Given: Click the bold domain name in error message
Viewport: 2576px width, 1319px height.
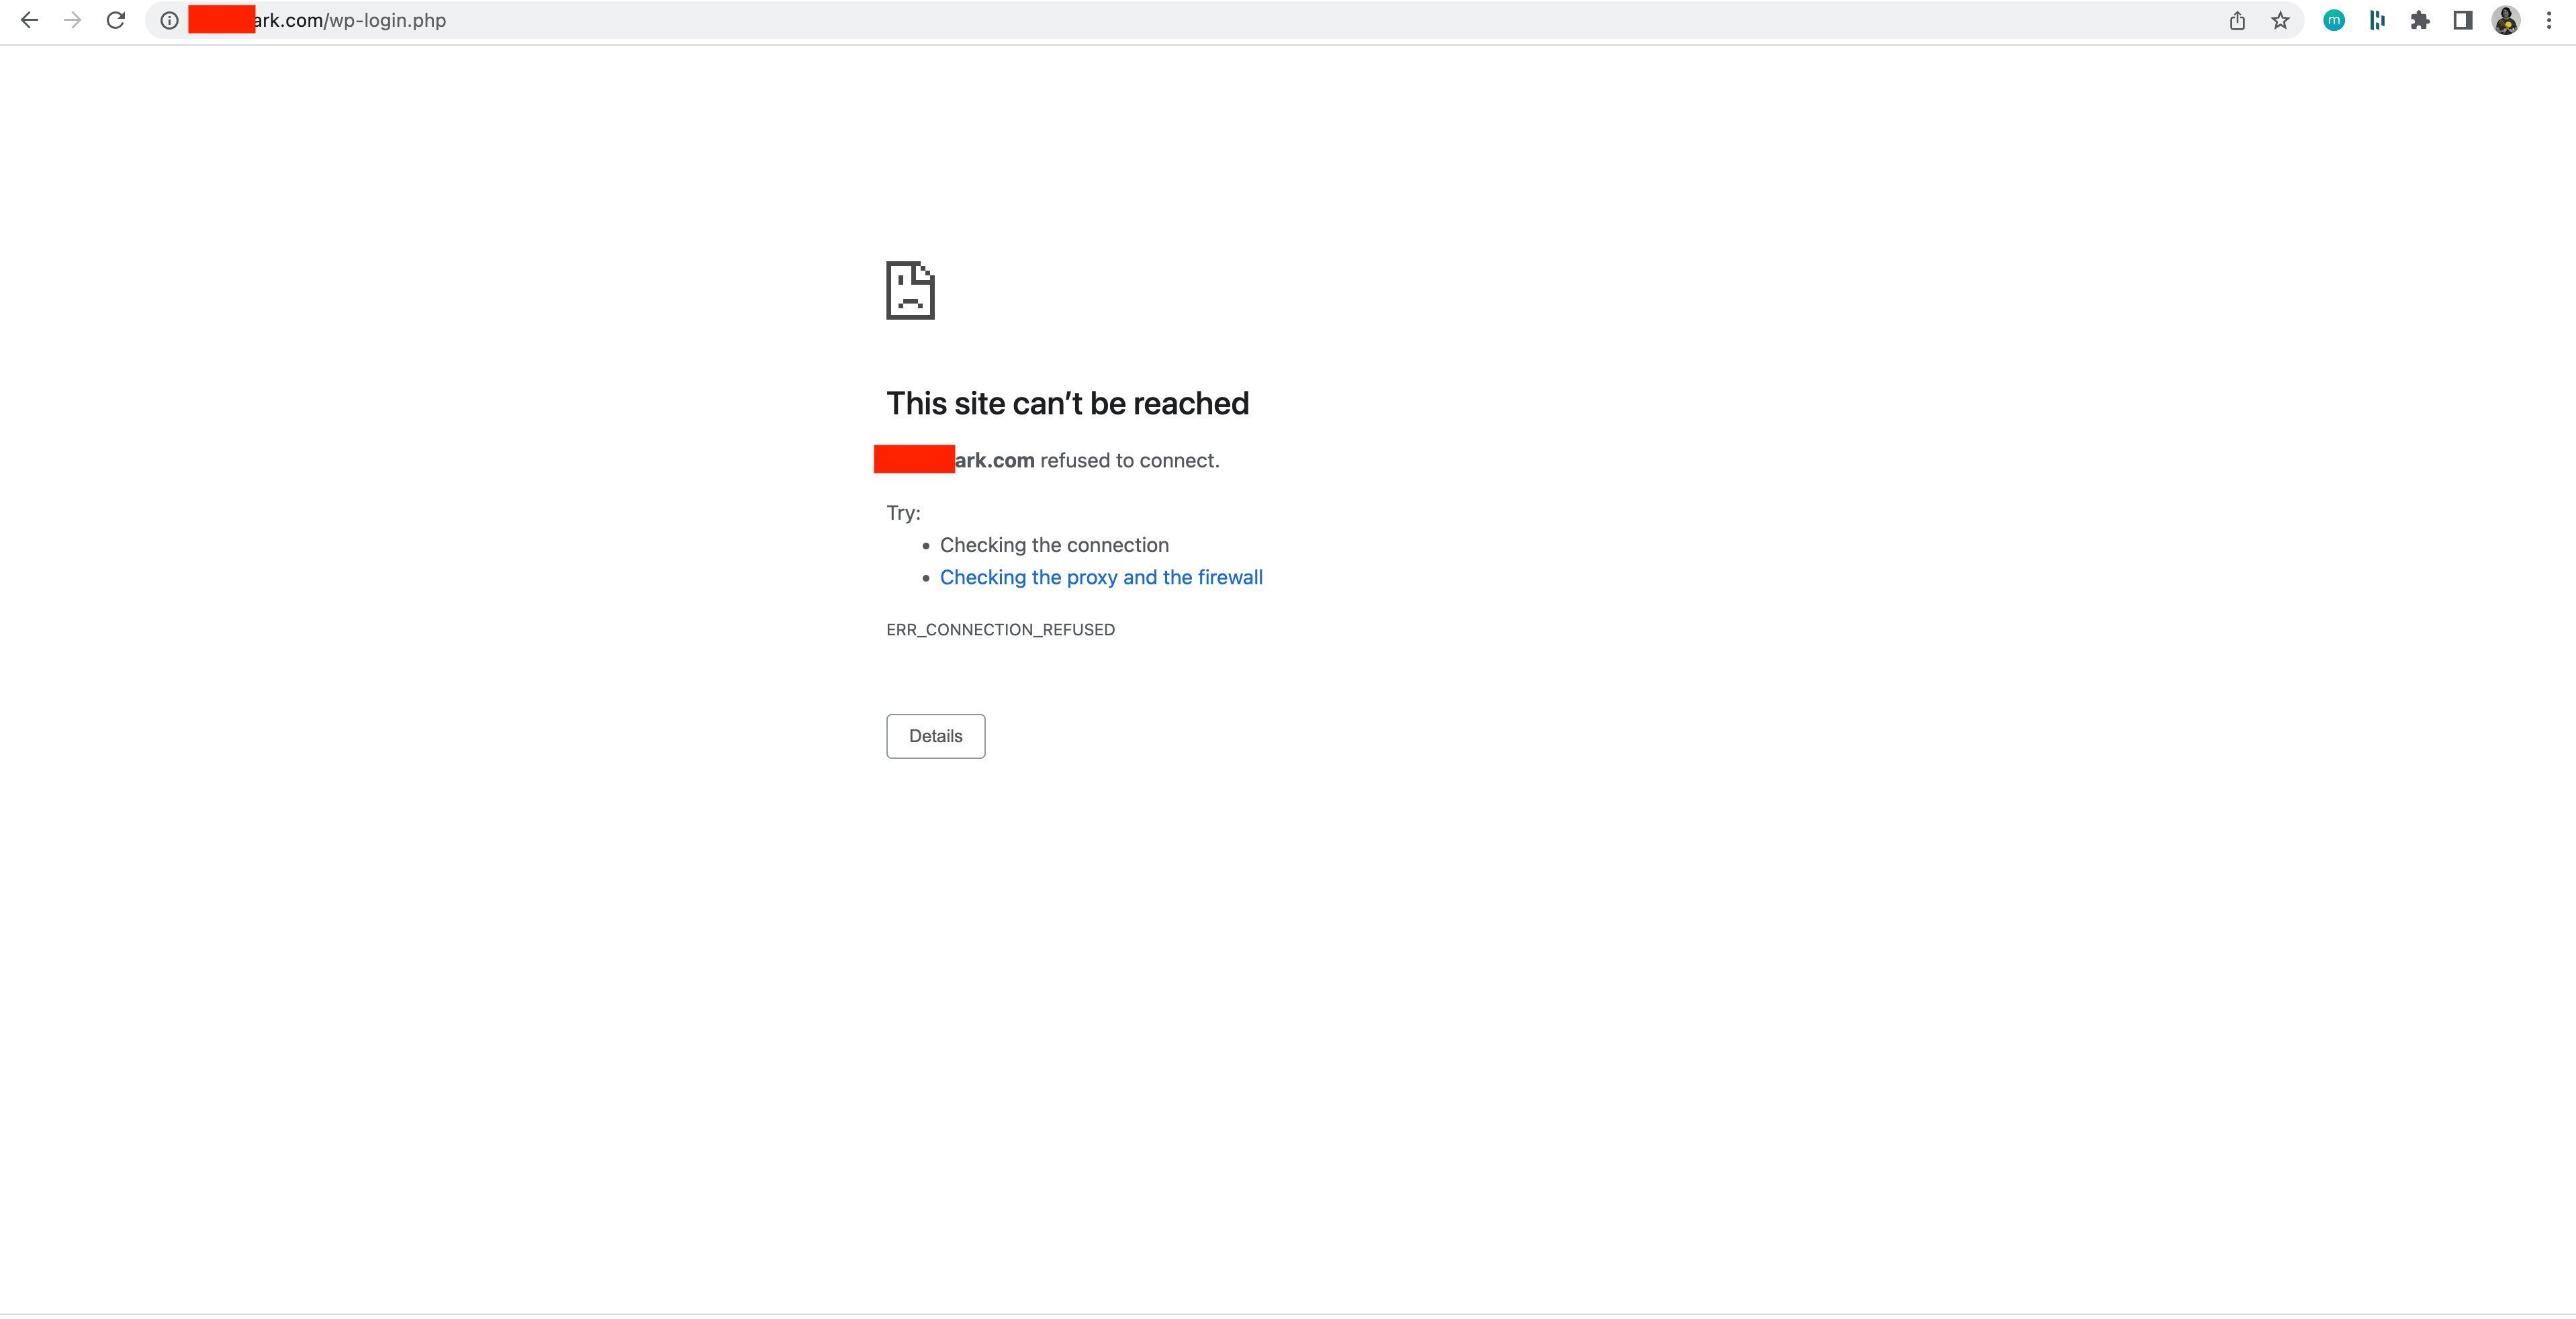Looking at the screenshot, I should (994, 460).
